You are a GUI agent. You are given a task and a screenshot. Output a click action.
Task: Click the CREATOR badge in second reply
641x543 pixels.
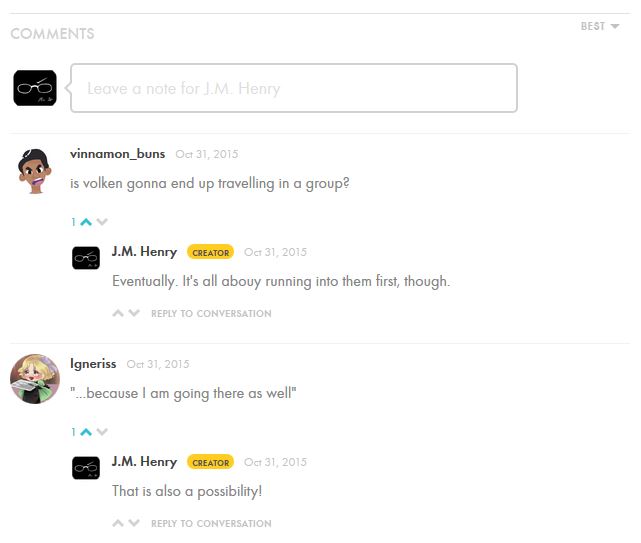tap(211, 462)
